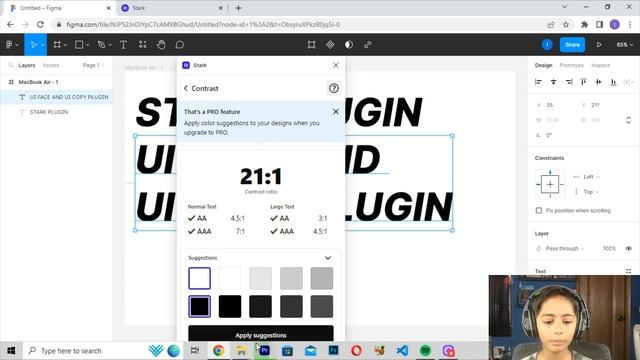Toggle the constrain proportions control

629,120
